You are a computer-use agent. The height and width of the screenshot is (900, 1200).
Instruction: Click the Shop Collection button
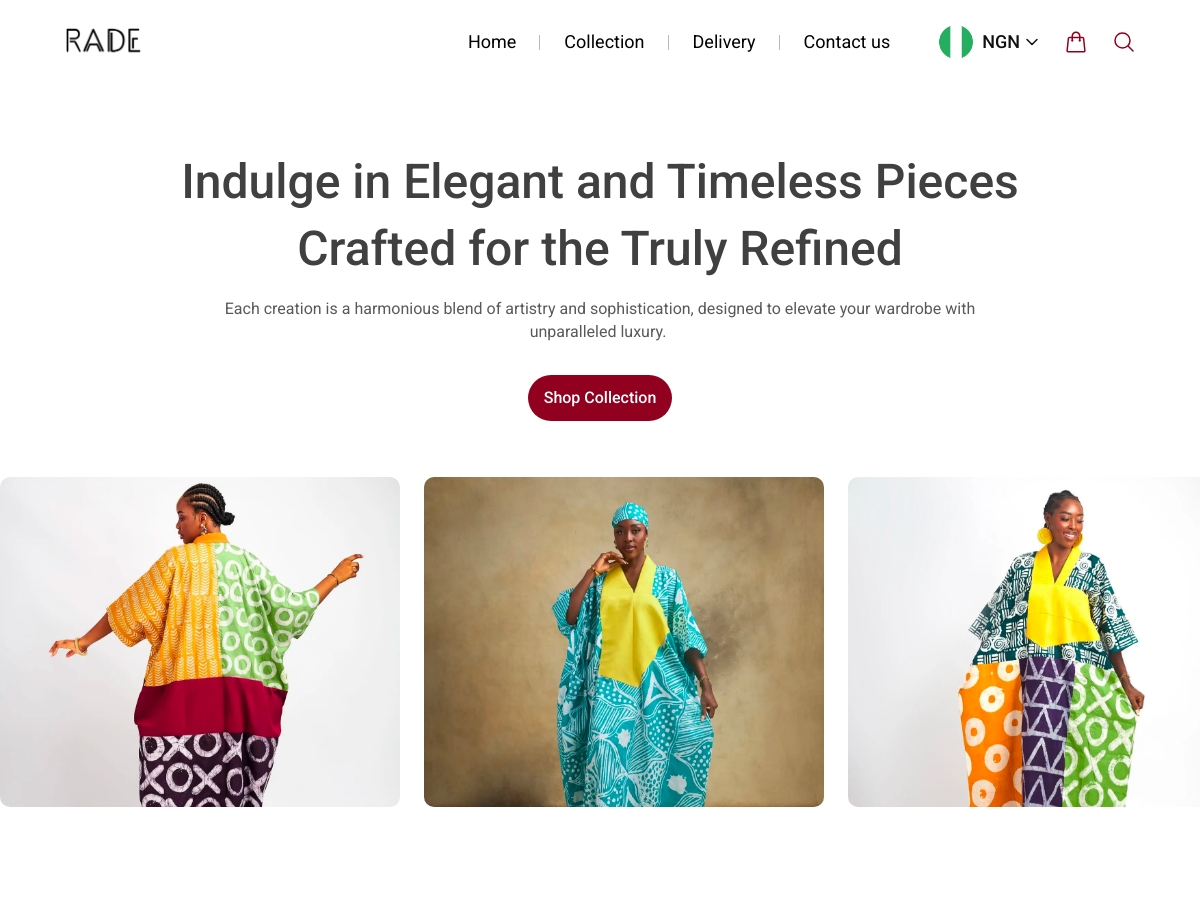pos(600,398)
